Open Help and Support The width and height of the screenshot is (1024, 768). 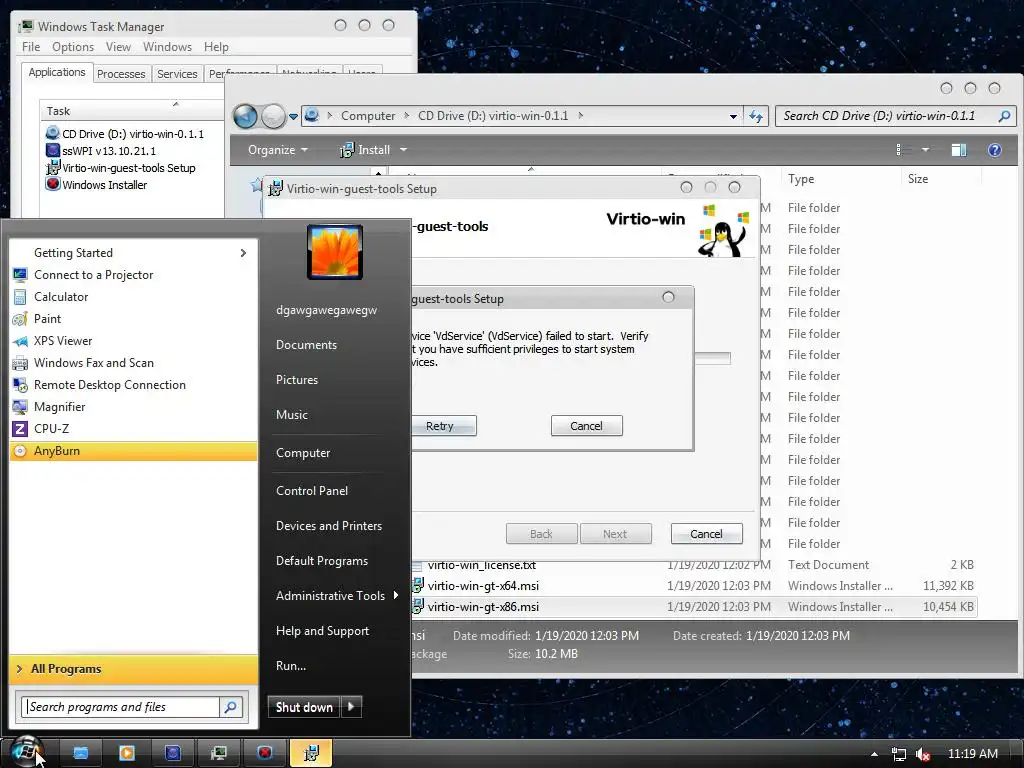[x=322, y=632]
